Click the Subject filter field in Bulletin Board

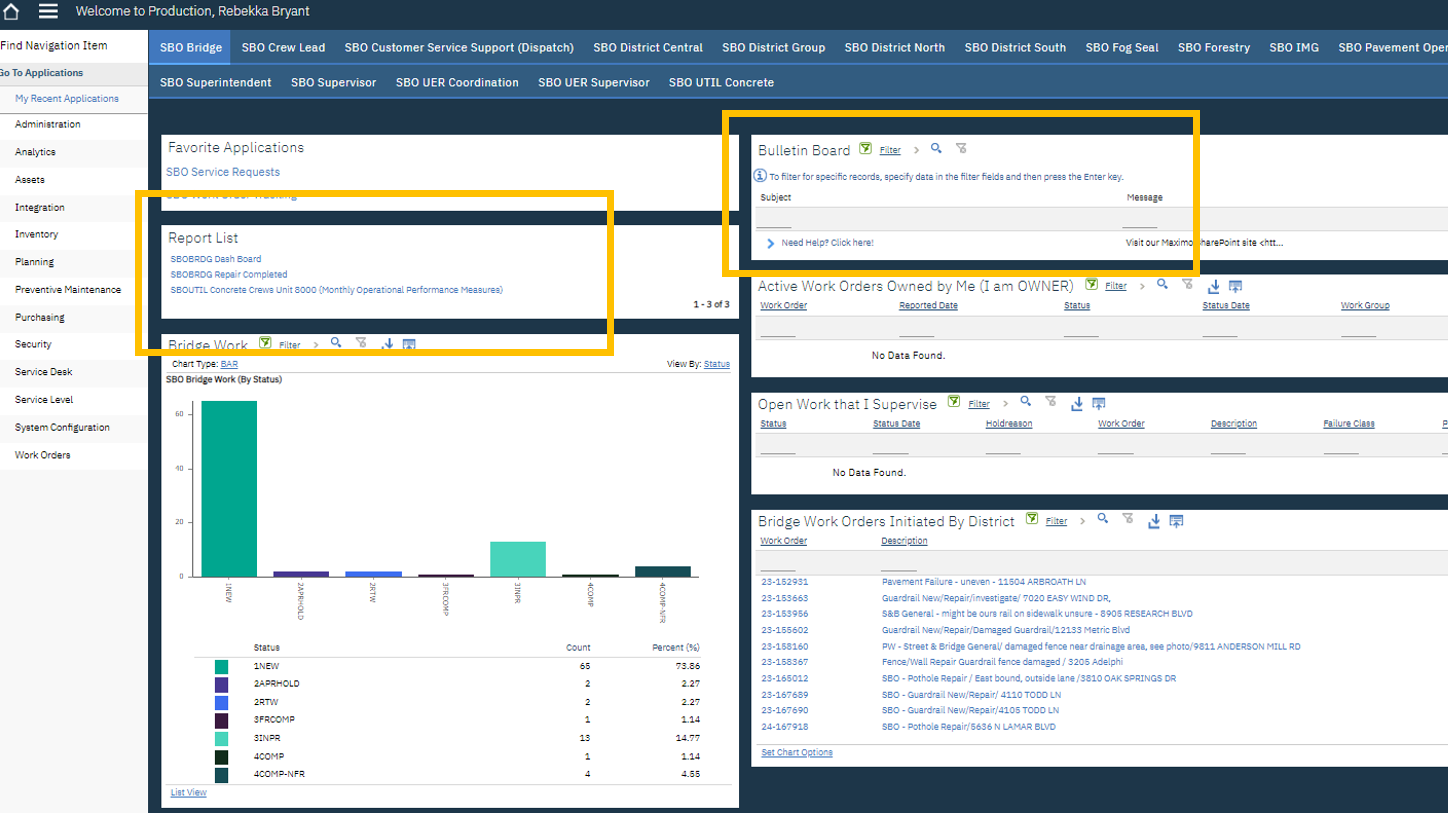tap(775, 220)
